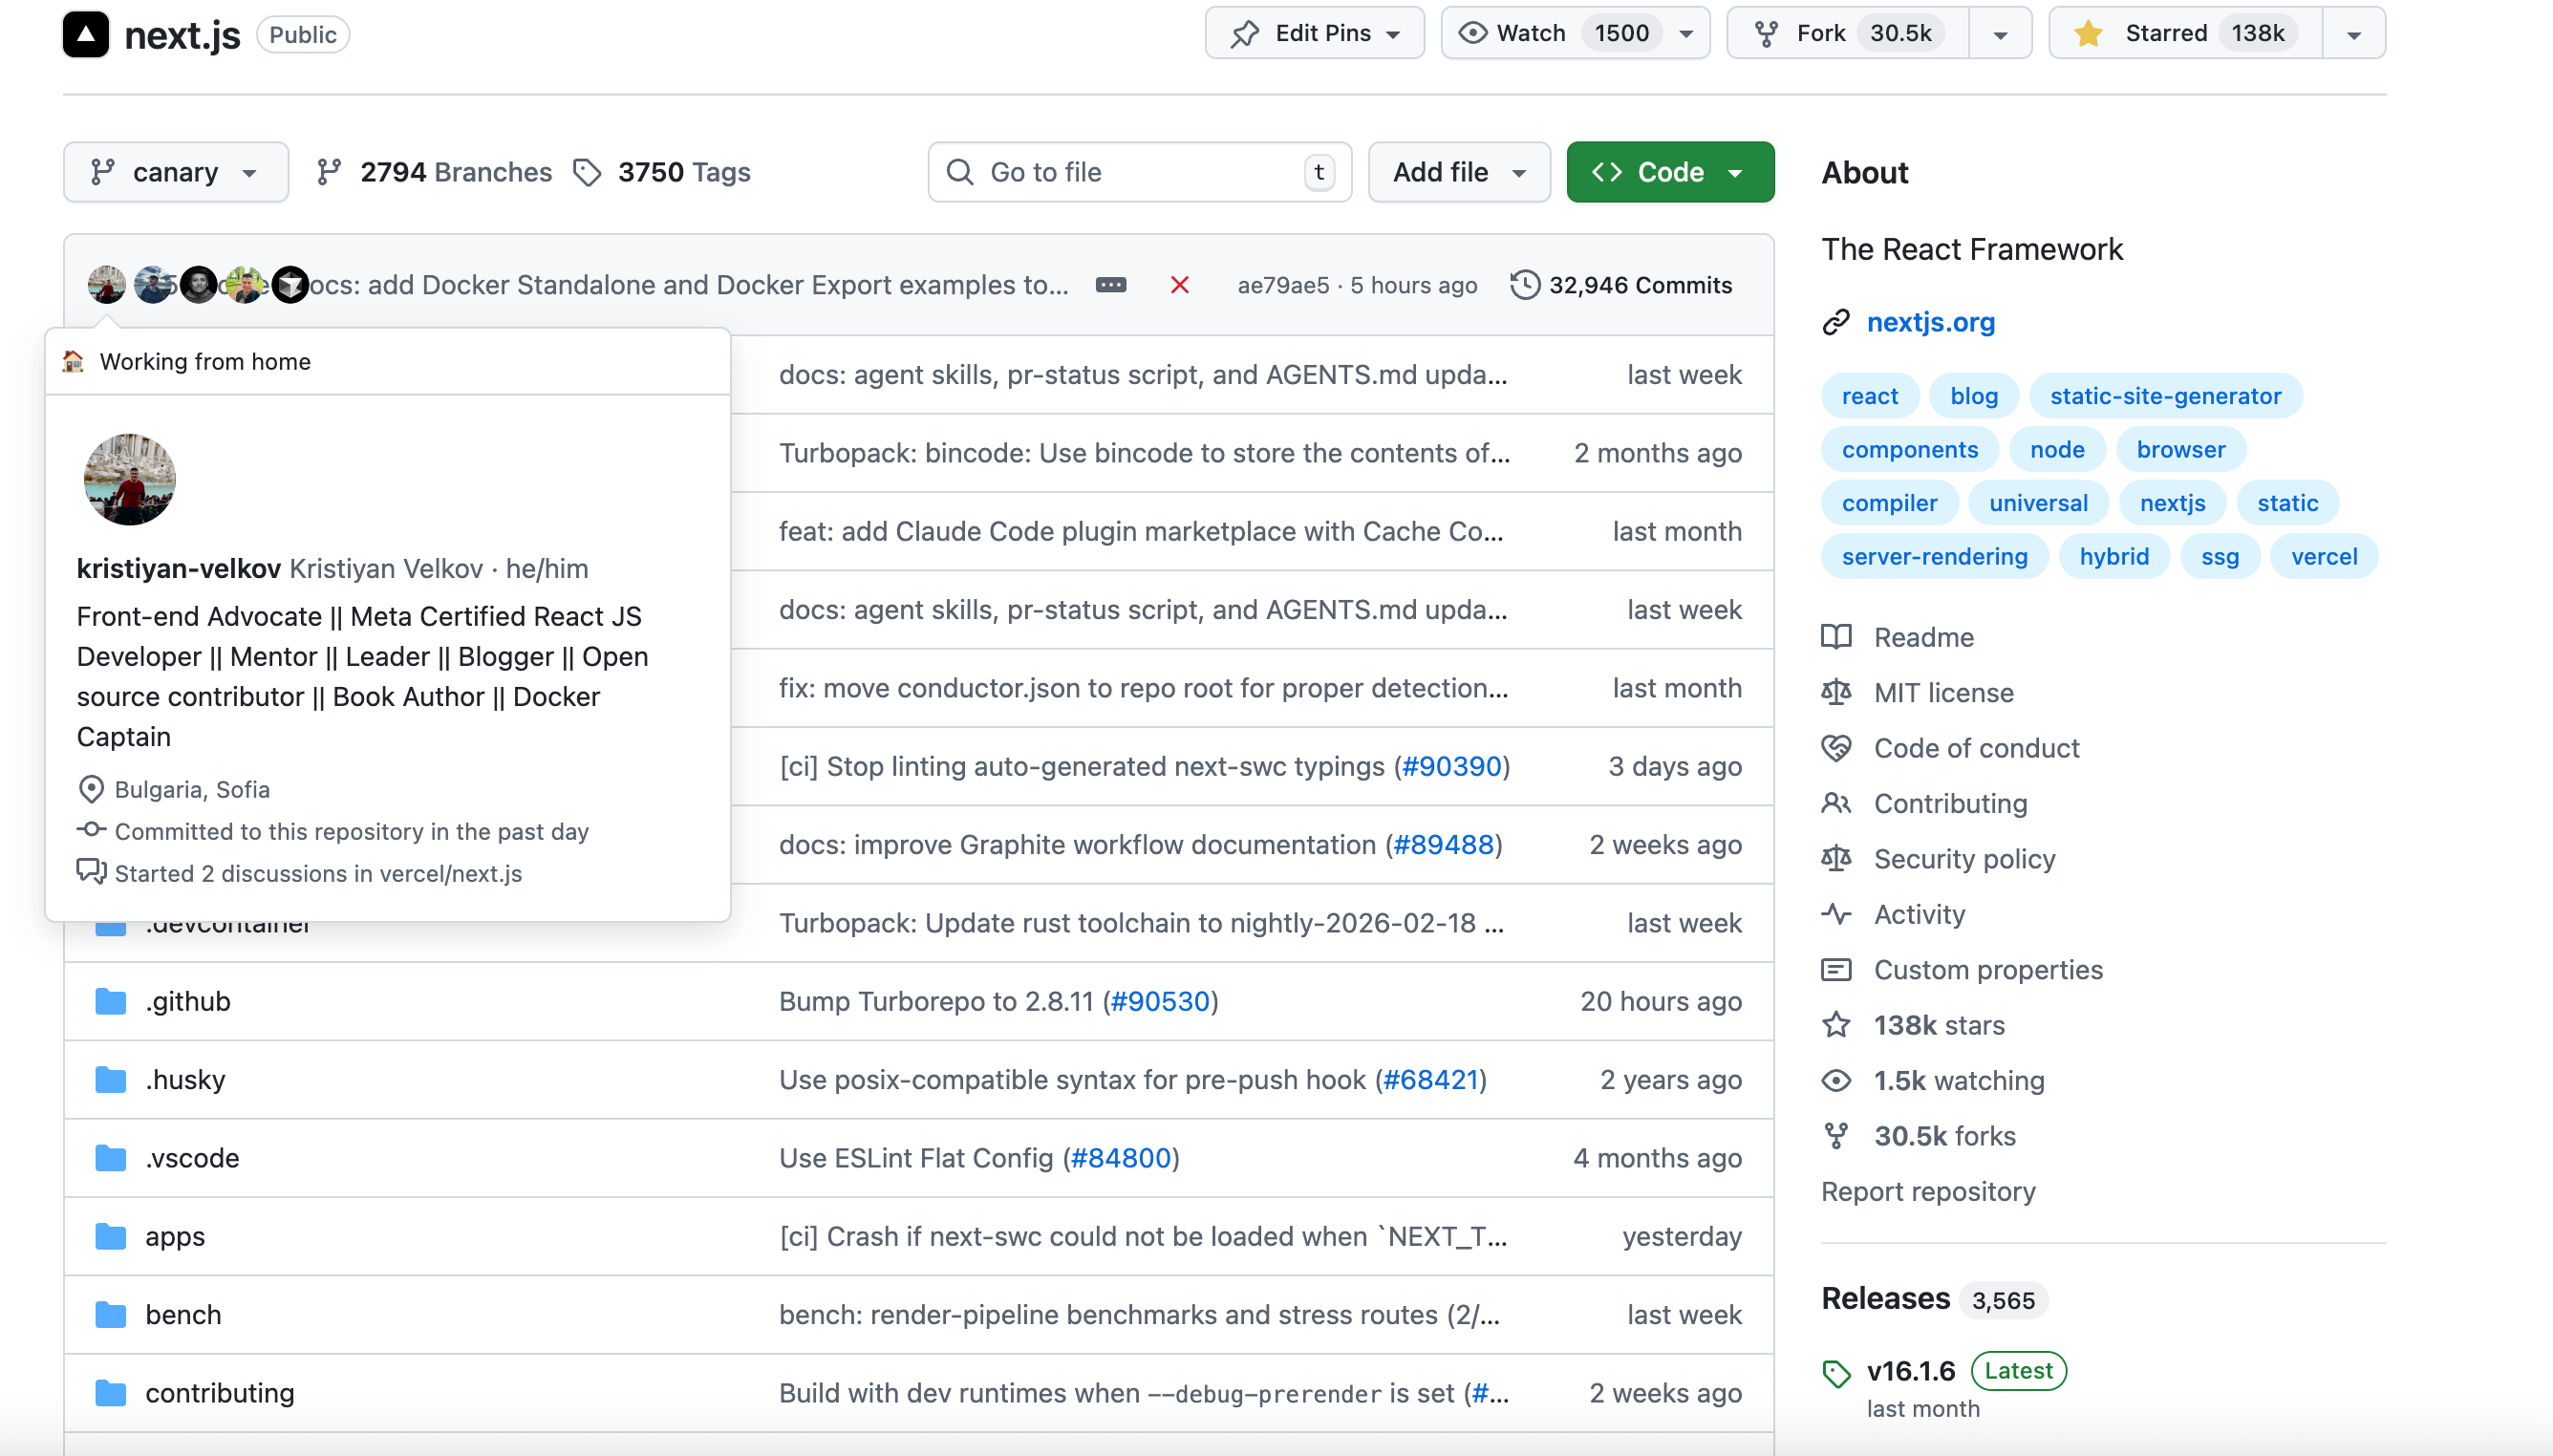2553x1456 pixels.
Task: Select the static-site-generator topic tag
Action: click(x=2165, y=396)
